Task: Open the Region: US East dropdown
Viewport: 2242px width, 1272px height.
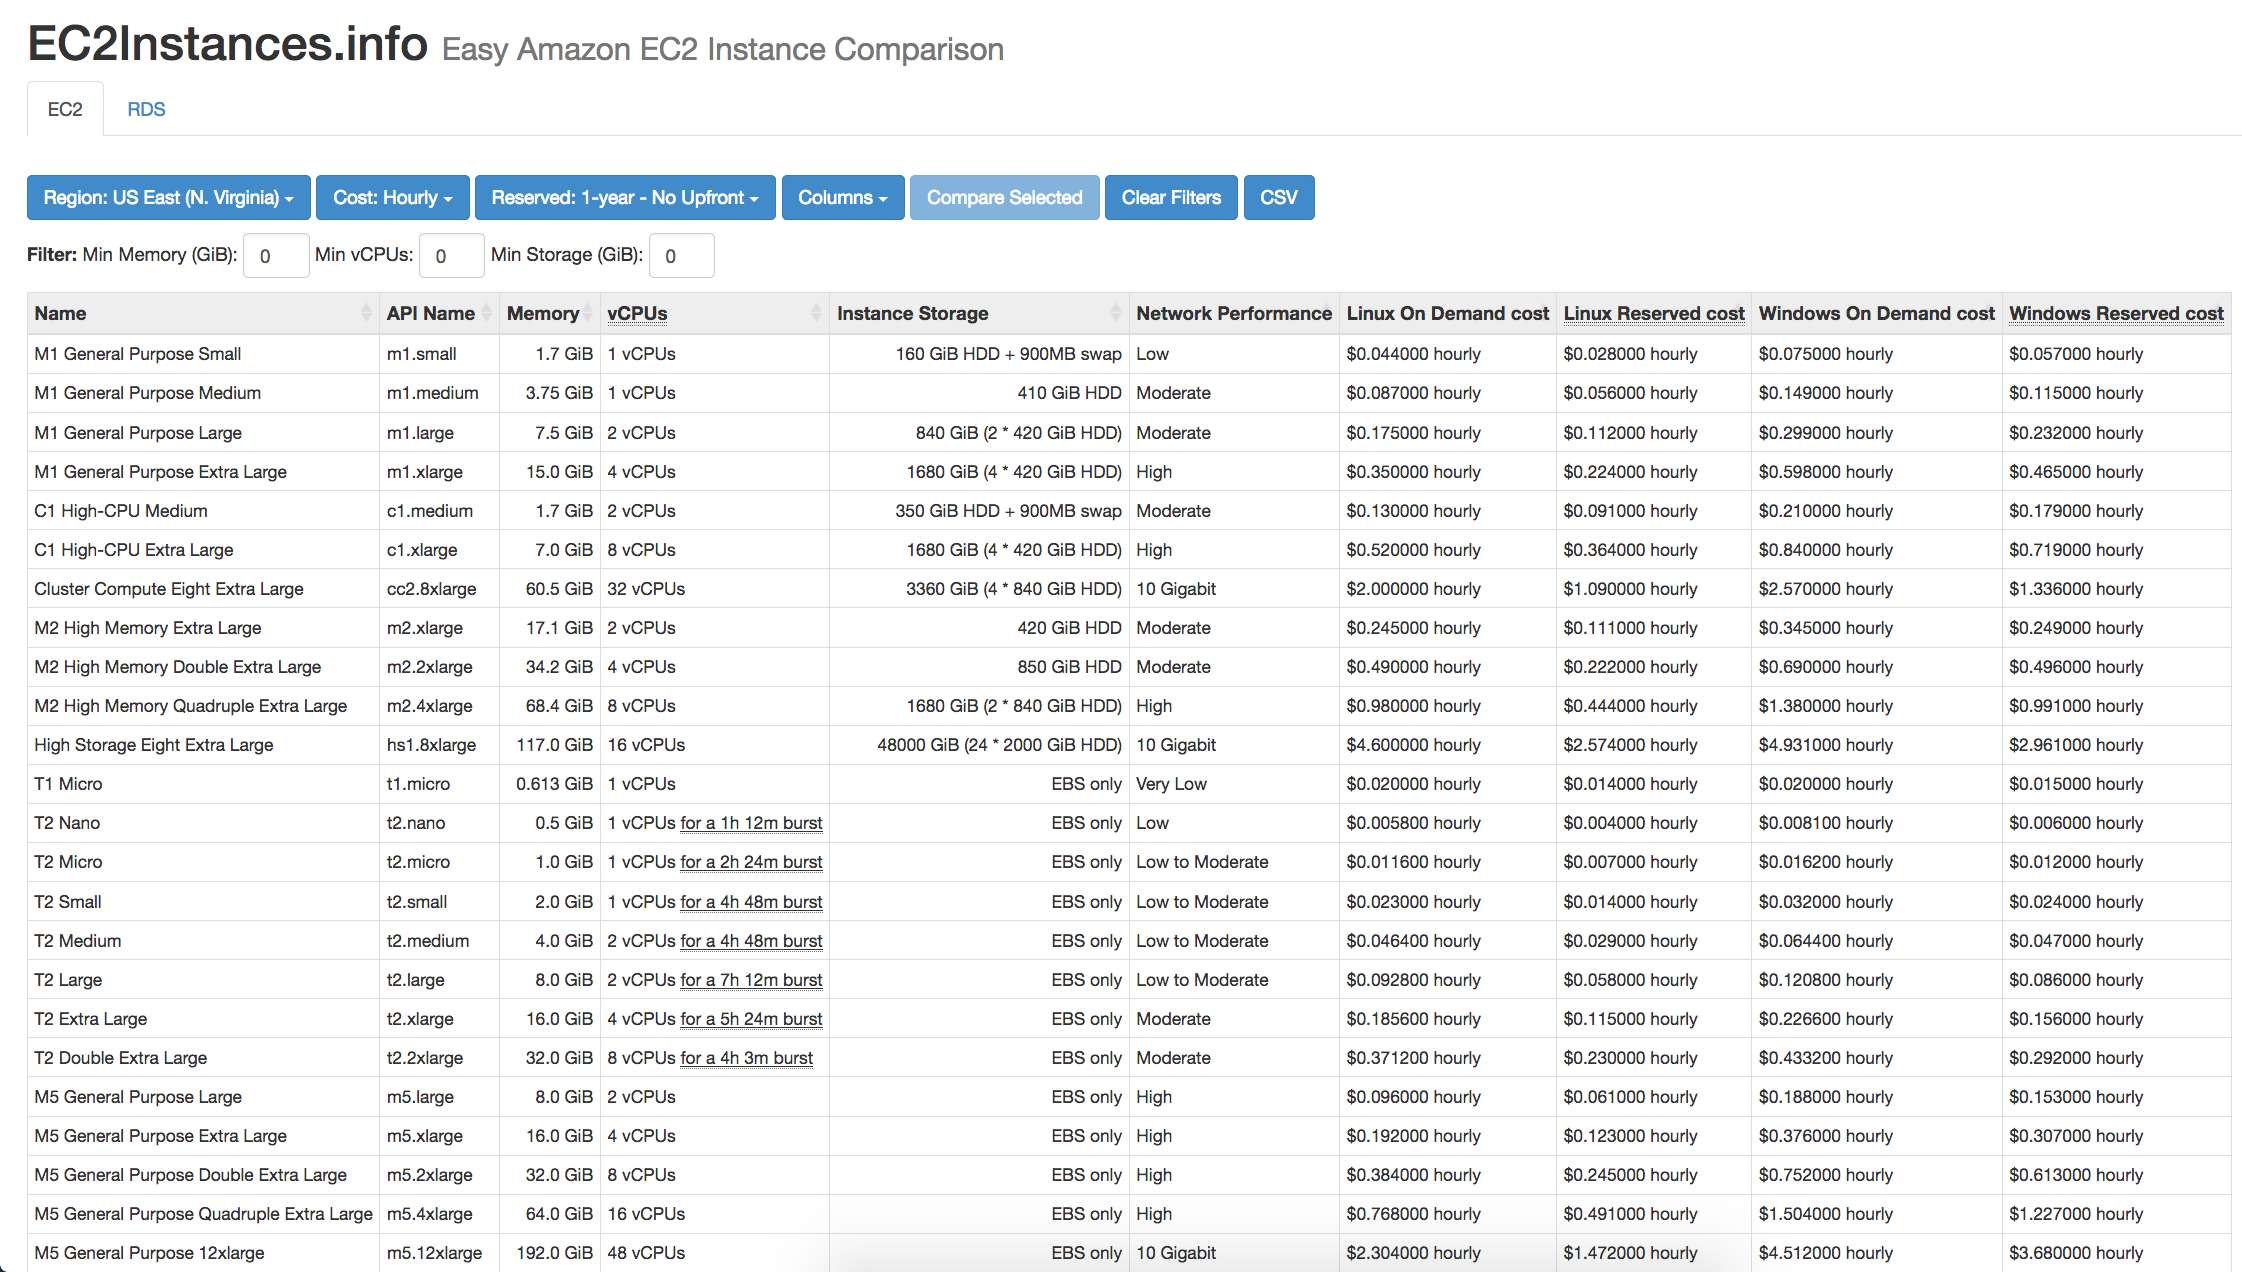Action: click(x=168, y=197)
